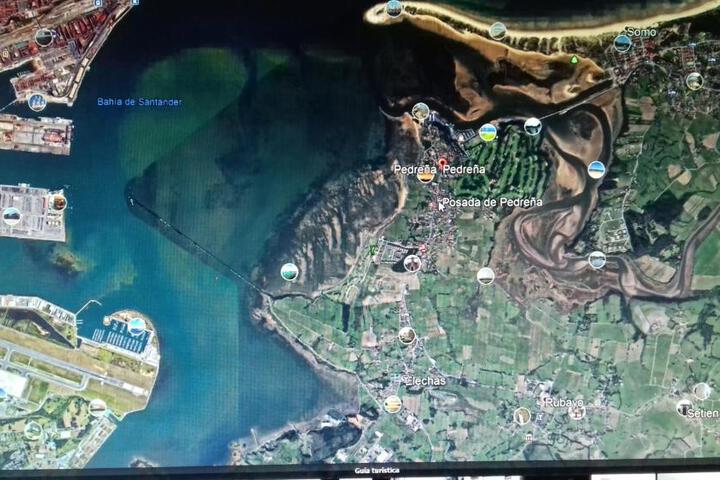Open photo marker on container terminal left side
Image resolution: width=720 pixels, height=480 pixels.
click(x=12, y=216)
